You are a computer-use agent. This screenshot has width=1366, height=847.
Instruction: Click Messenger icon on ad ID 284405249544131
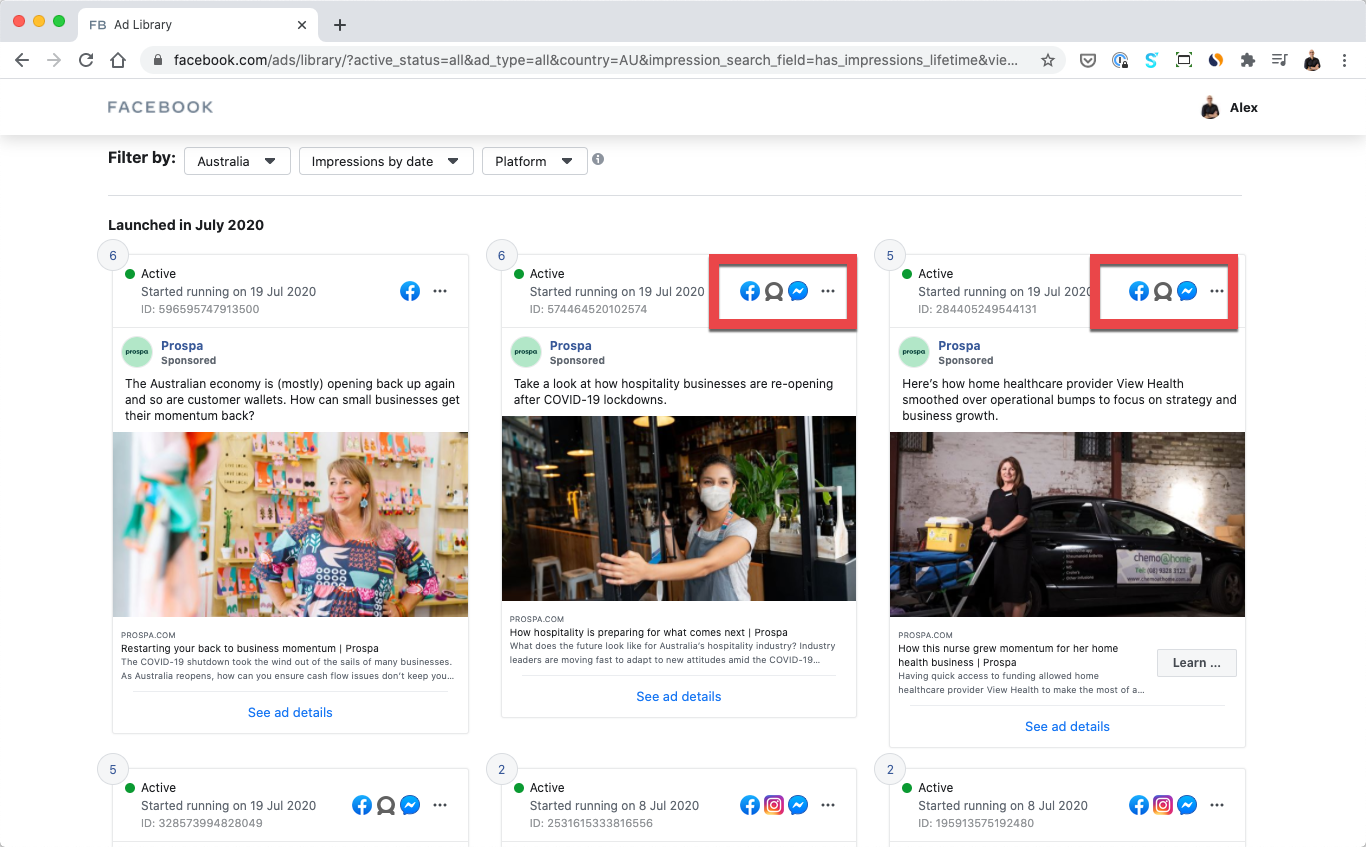[x=1187, y=291]
